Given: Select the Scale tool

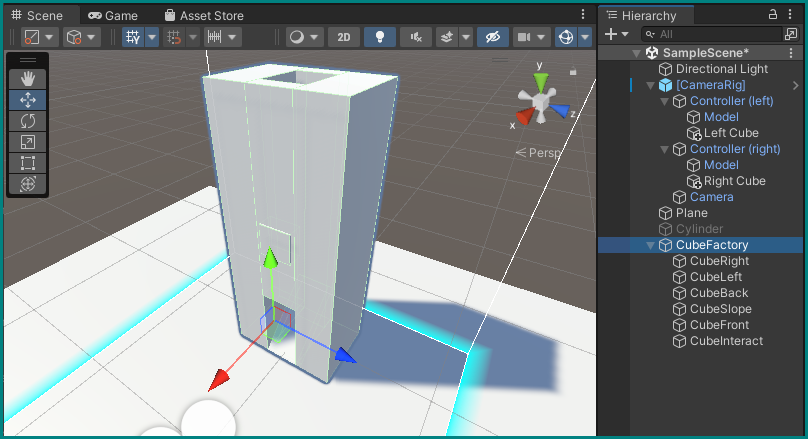Looking at the screenshot, I should pyautogui.click(x=27, y=142).
